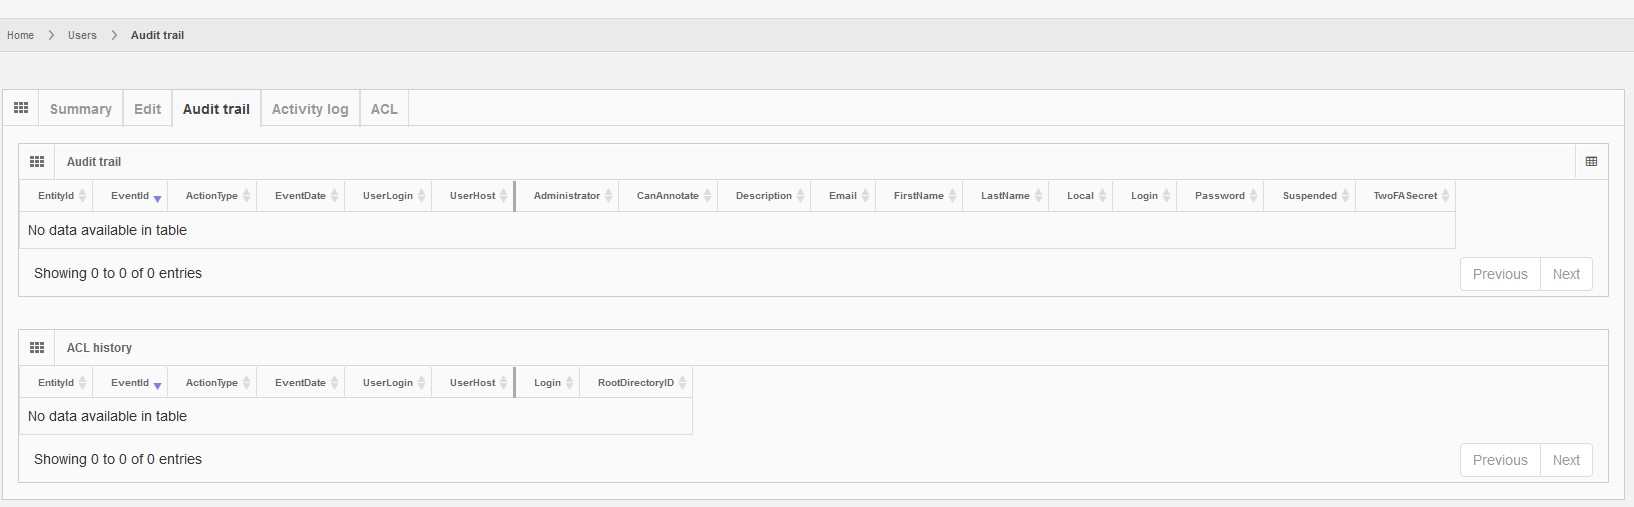Sort Audit trail table by EventId
Image resolution: width=1634 pixels, height=507 pixels.
click(131, 196)
